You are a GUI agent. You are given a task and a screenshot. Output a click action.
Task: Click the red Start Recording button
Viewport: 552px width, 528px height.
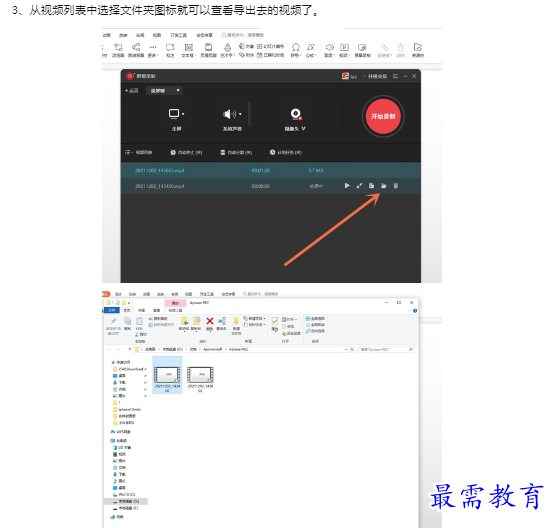383,116
